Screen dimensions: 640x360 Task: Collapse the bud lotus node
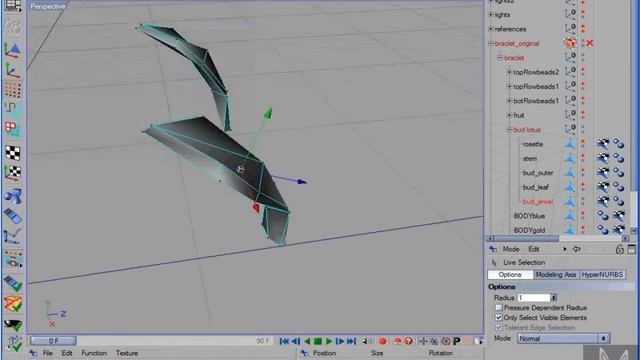click(x=509, y=129)
